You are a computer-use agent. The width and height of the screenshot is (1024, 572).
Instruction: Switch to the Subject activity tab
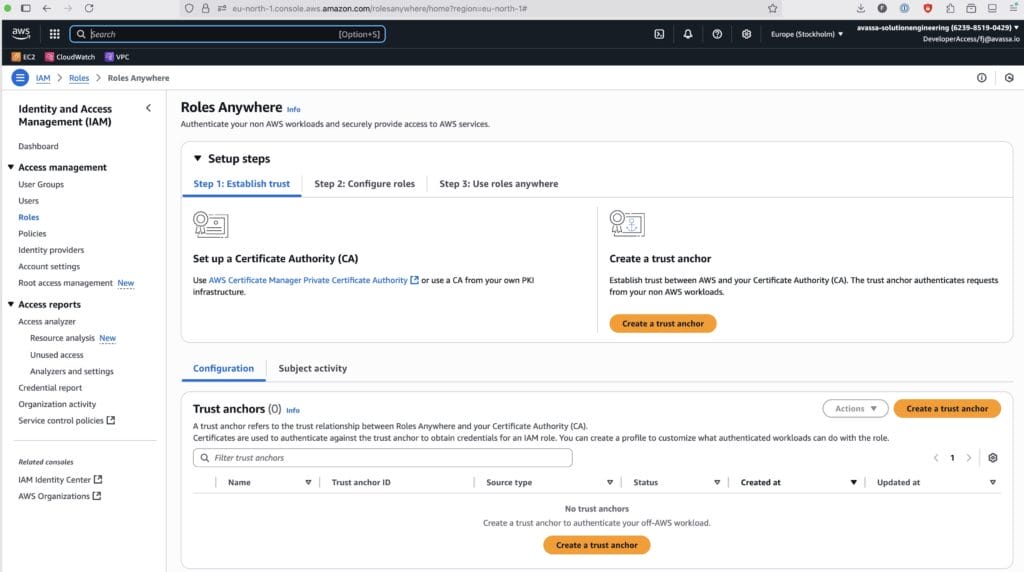tap(312, 368)
